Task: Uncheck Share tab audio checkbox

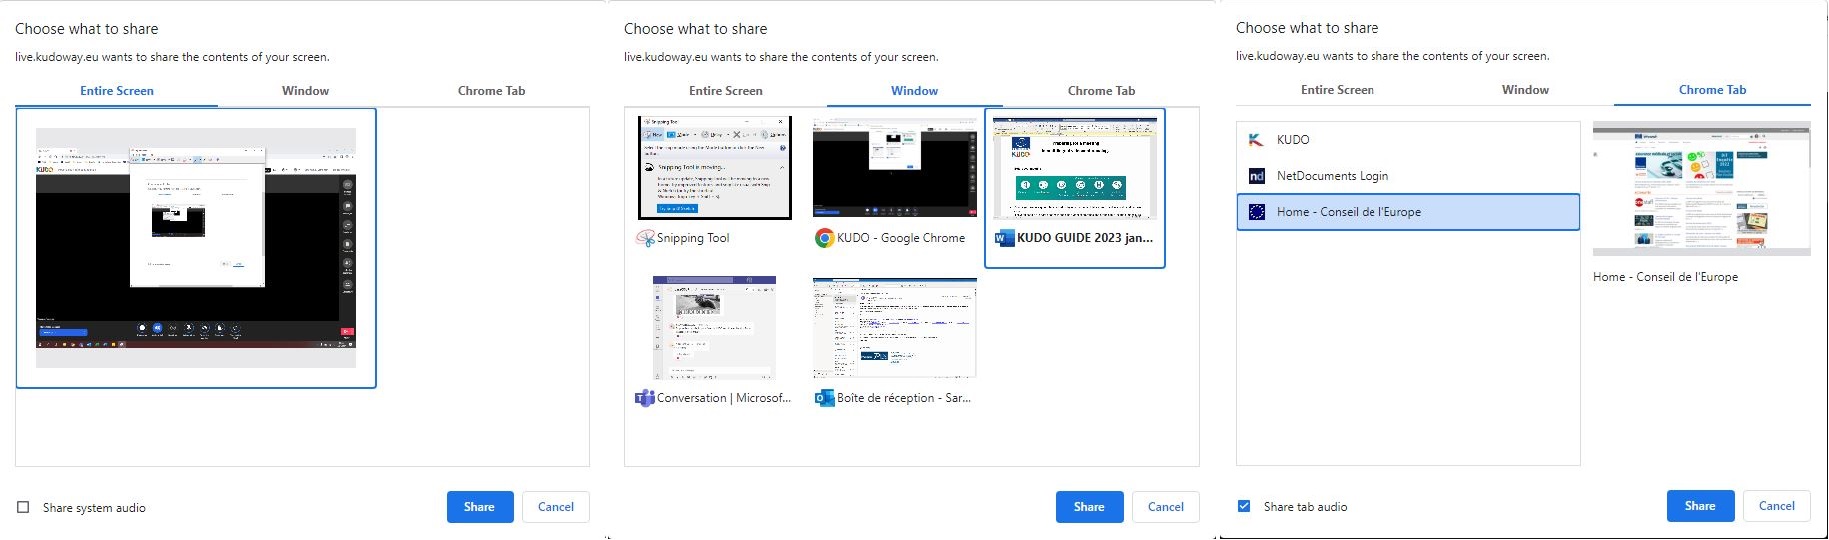Action: click(x=1244, y=506)
